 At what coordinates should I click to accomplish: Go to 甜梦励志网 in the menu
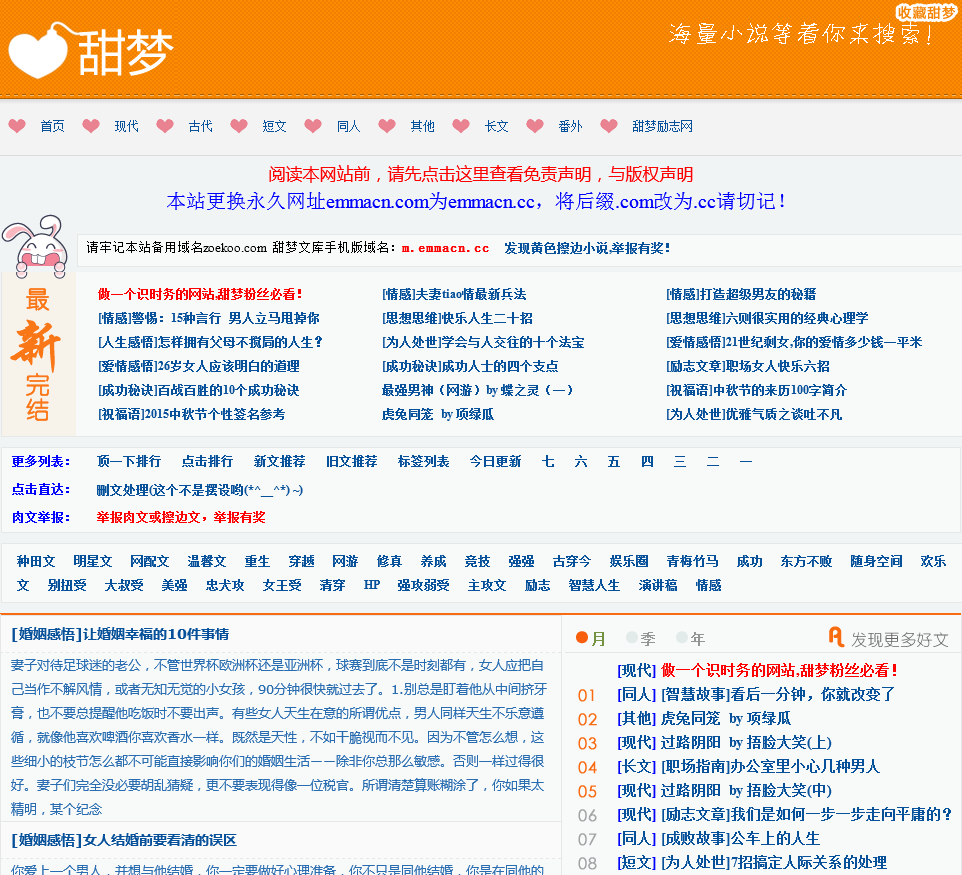coord(663,126)
